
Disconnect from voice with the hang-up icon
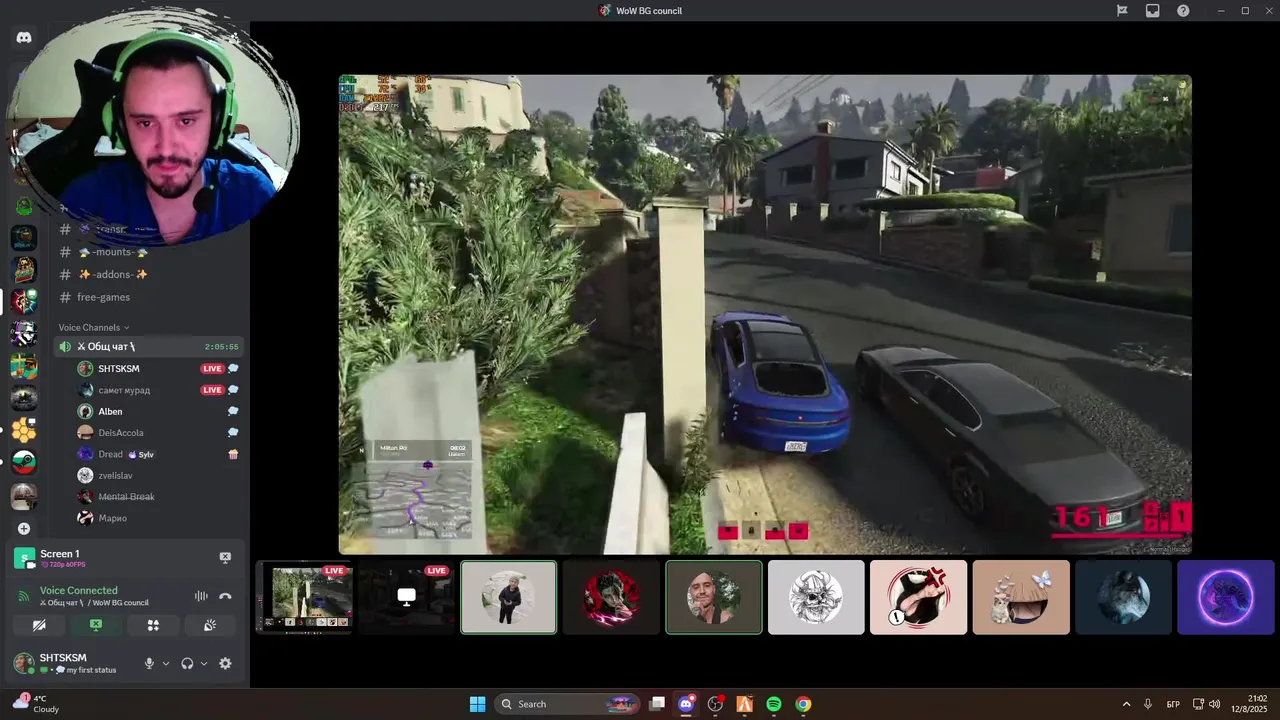(225, 596)
